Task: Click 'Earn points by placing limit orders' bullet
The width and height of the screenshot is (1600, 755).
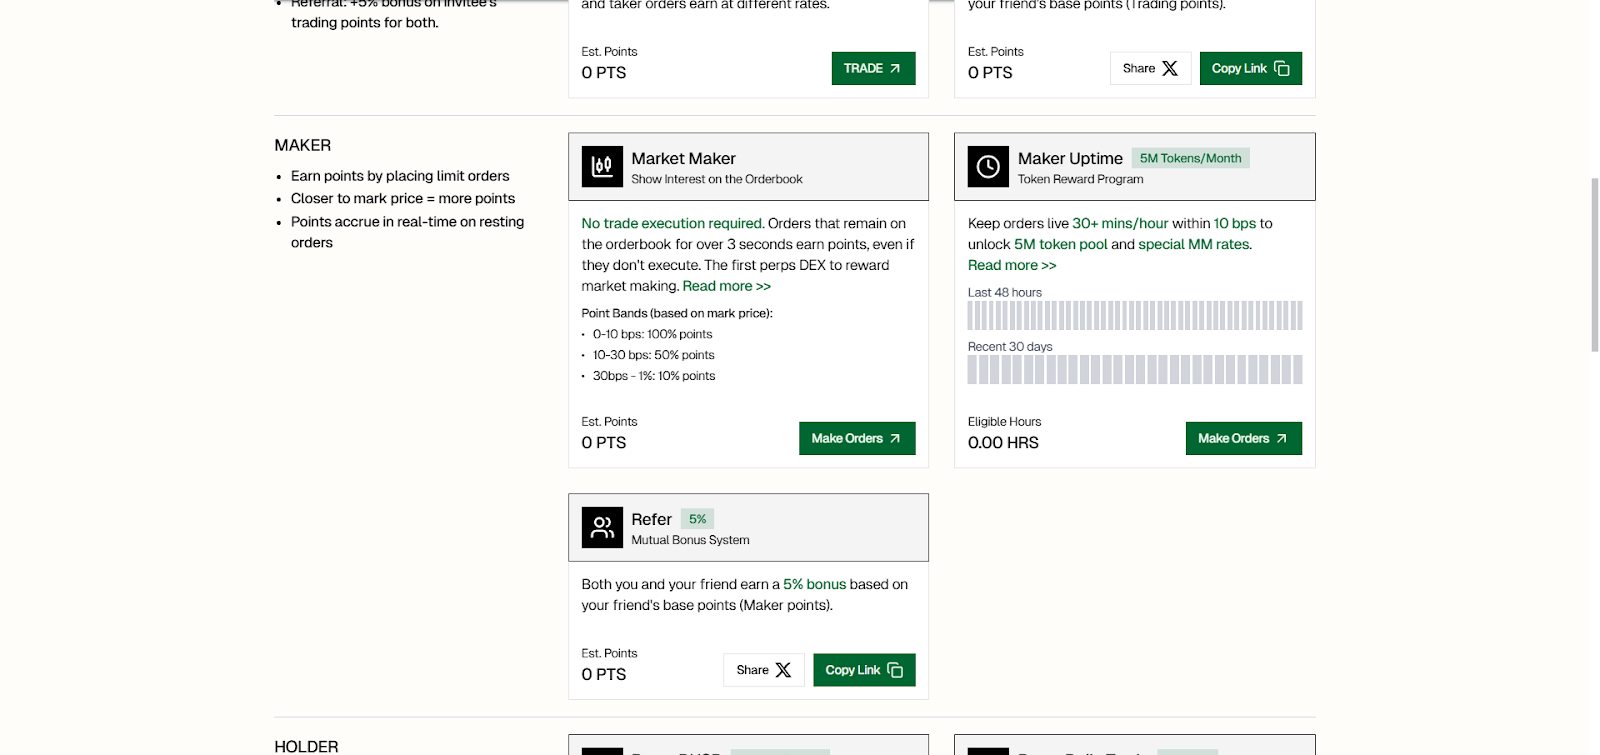Action: click(400, 176)
